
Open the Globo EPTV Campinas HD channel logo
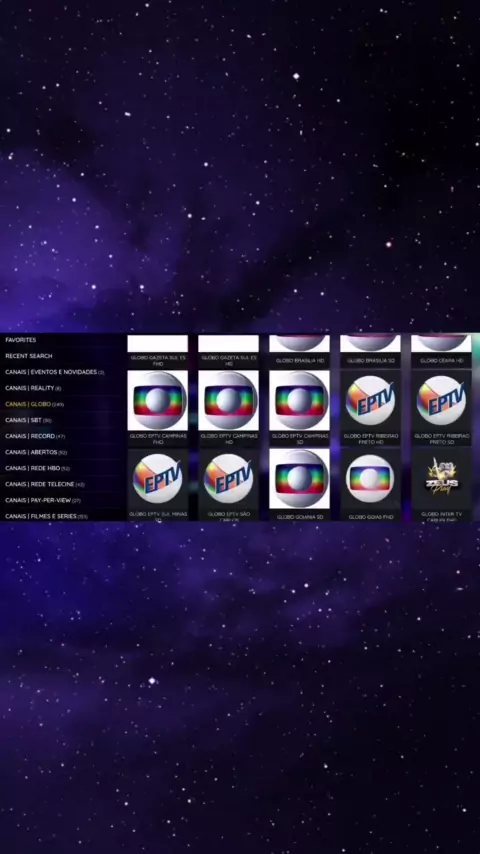pyautogui.click(x=228, y=401)
